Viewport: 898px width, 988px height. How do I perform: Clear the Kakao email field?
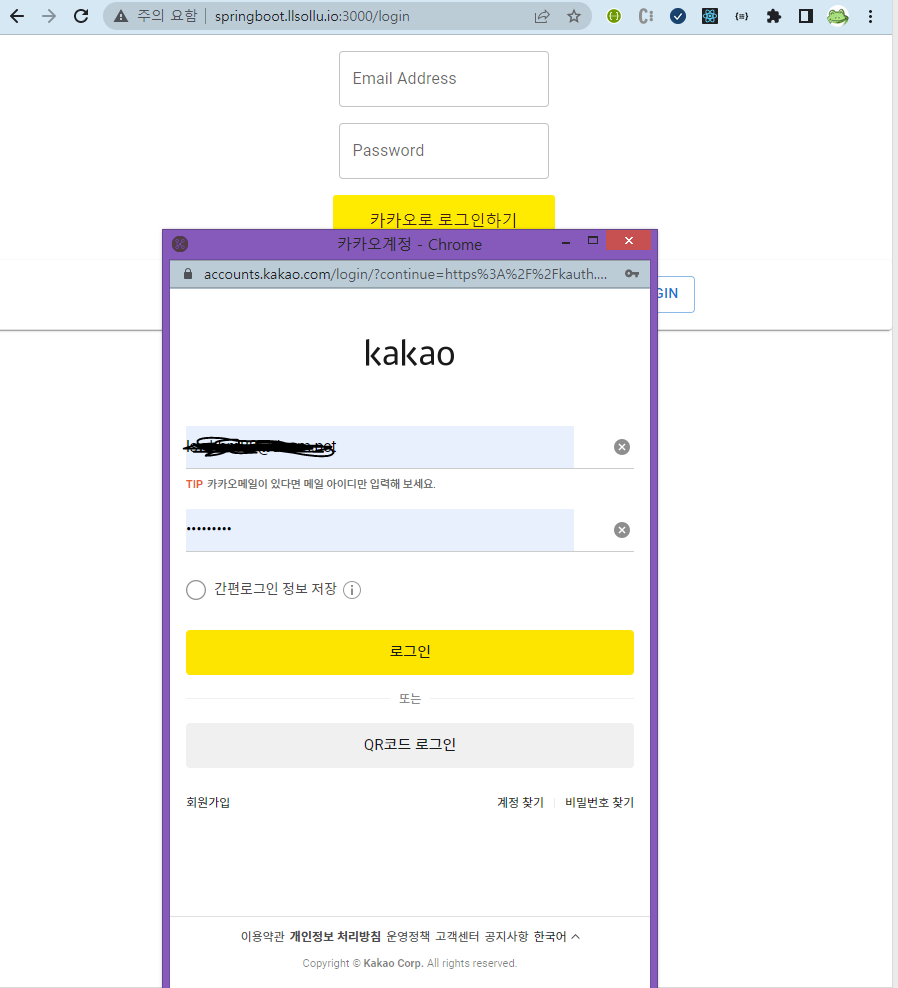tap(622, 447)
